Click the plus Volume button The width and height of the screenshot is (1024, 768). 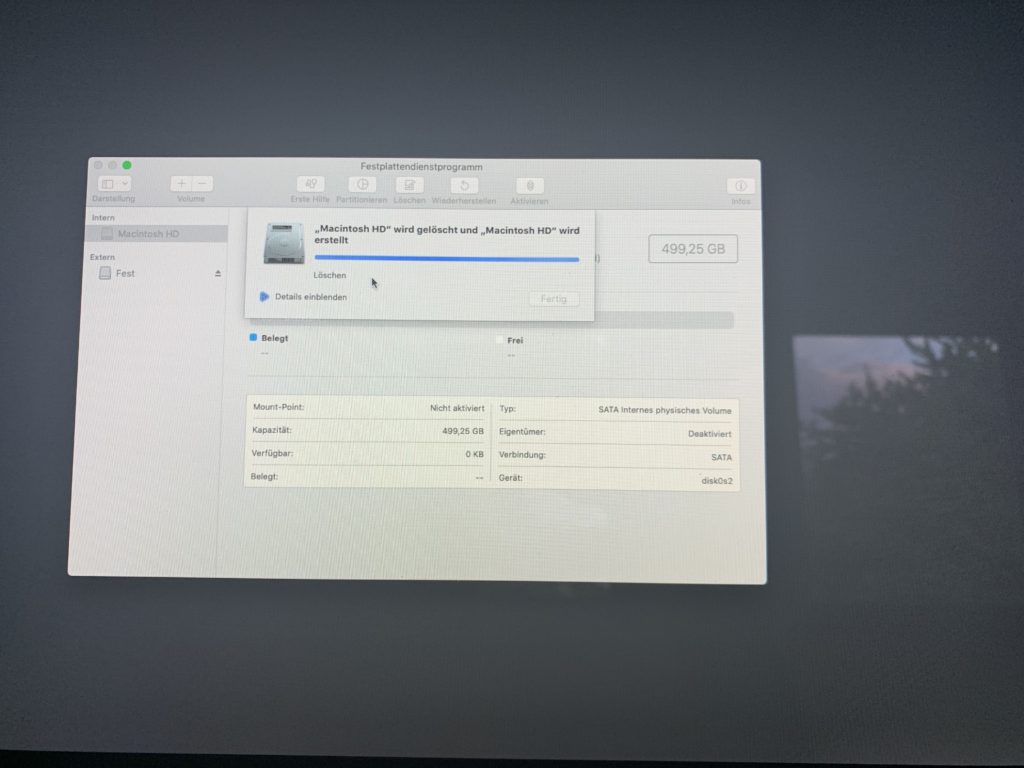(x=182, y=184)
